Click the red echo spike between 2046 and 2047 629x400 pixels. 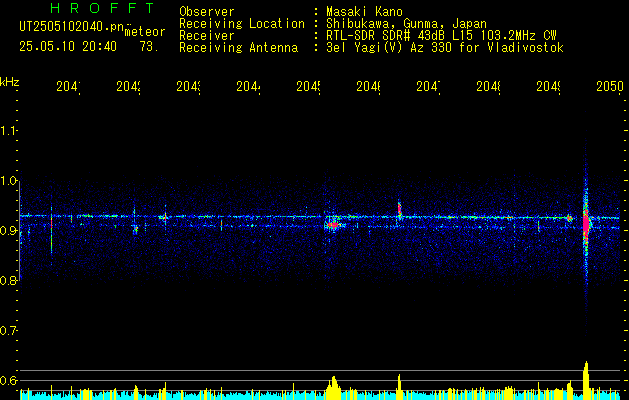pos(399,209)
